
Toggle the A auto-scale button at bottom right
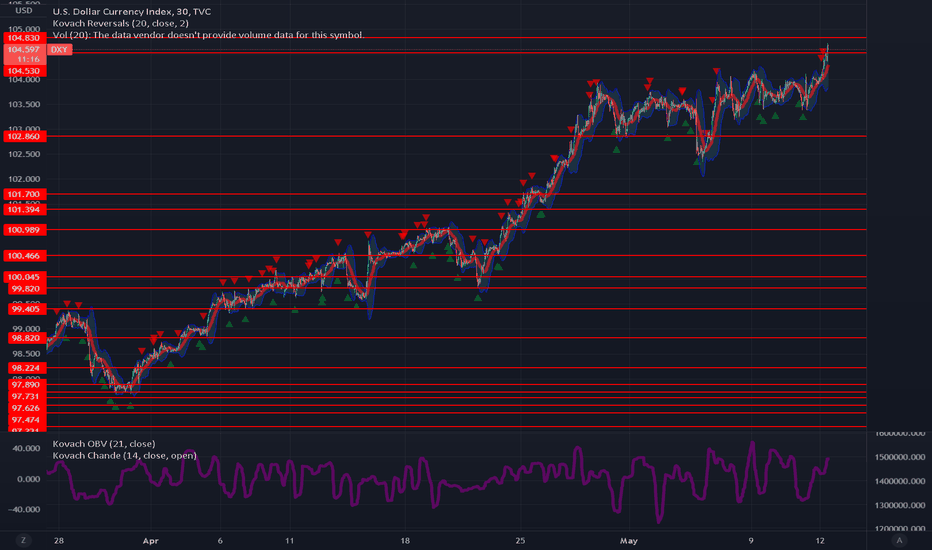899,540
